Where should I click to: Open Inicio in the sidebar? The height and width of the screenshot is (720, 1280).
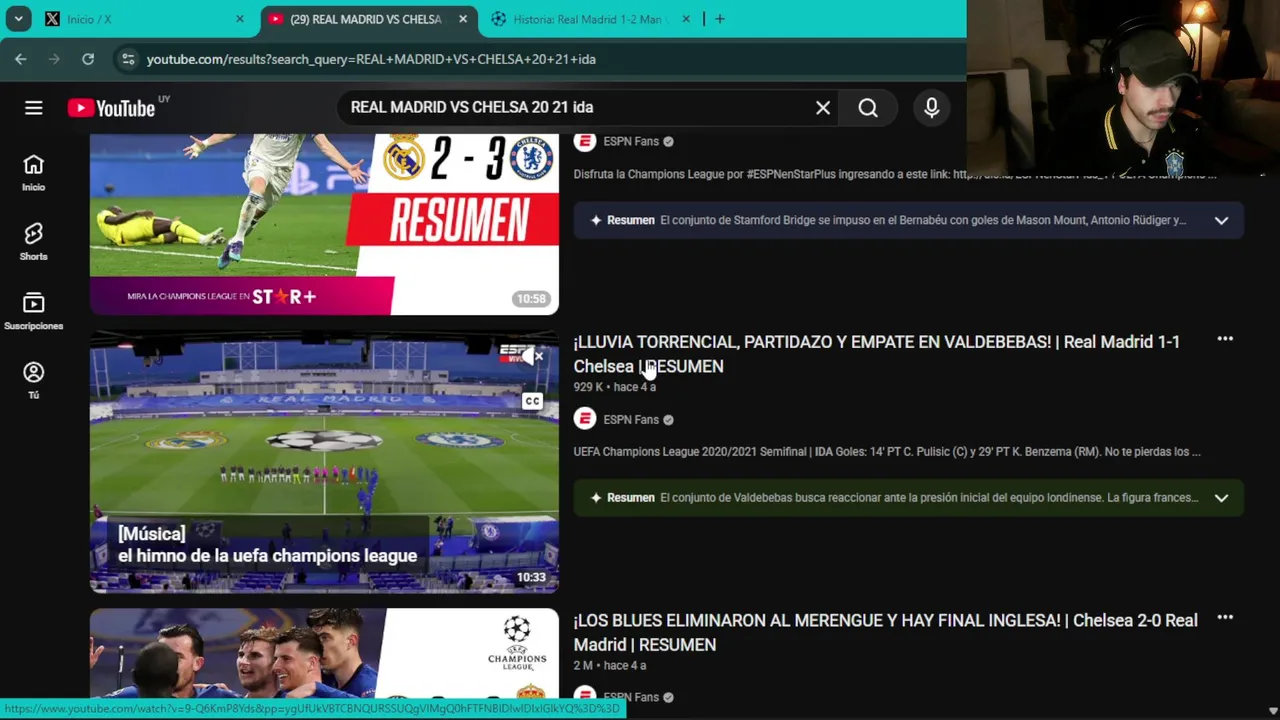coord(33,173)
